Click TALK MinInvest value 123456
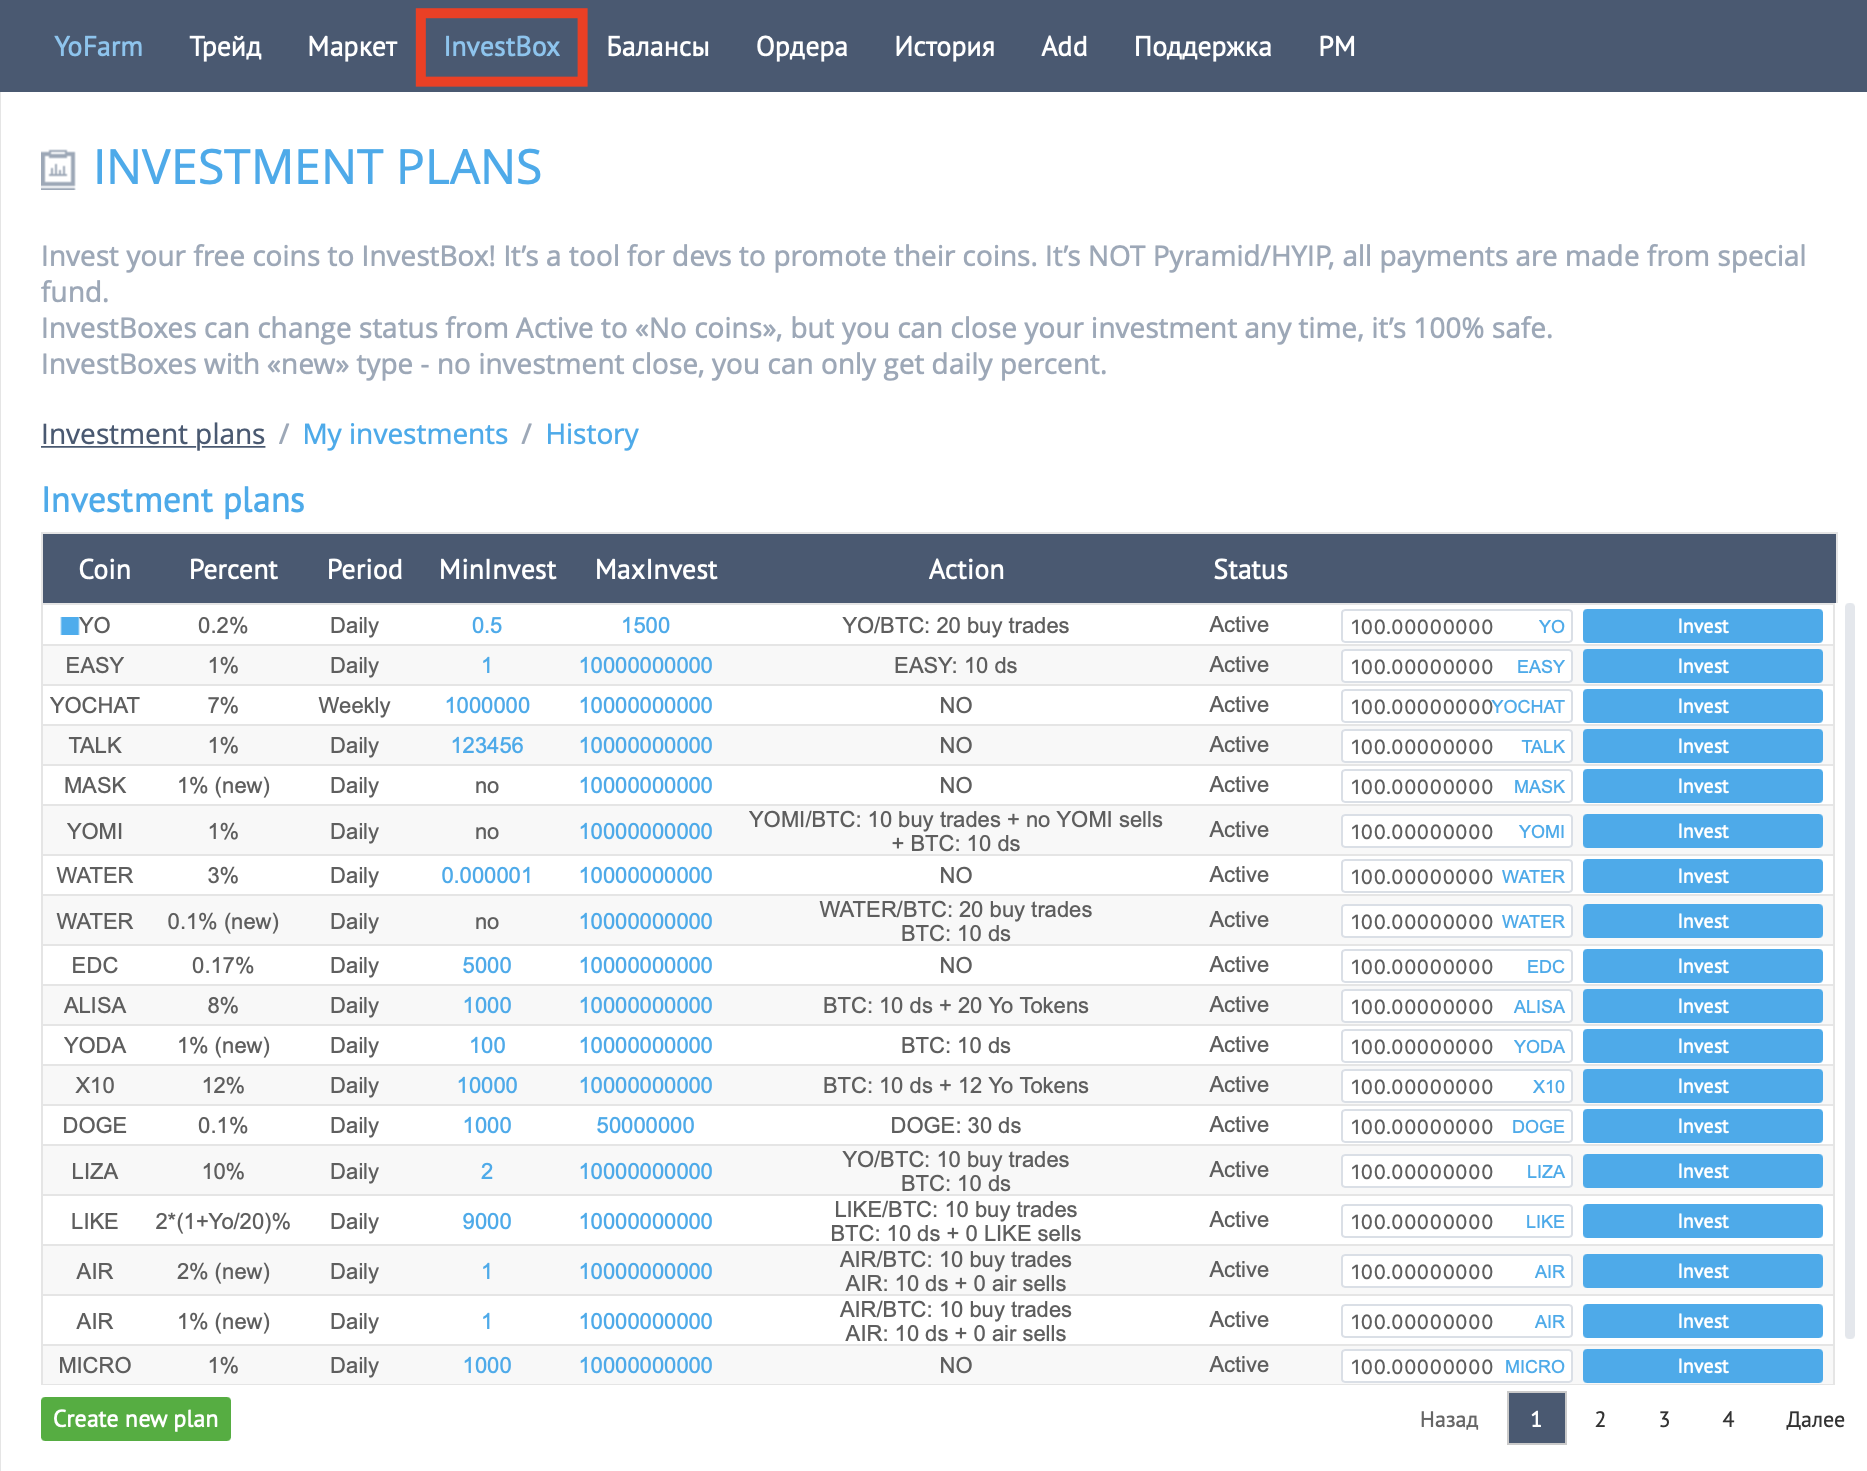The image size is (1867, 1471). [x=487, y=746]
